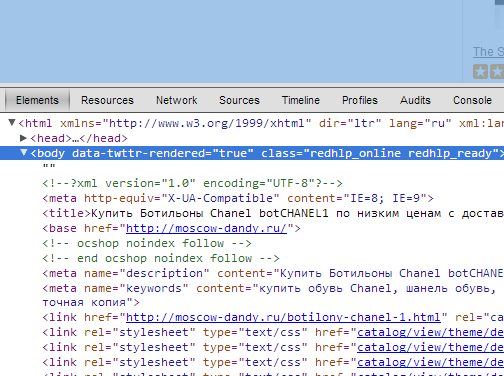The image size is (504, 376).
Task: Switch to the Elements tab
Action: point(37,100)
